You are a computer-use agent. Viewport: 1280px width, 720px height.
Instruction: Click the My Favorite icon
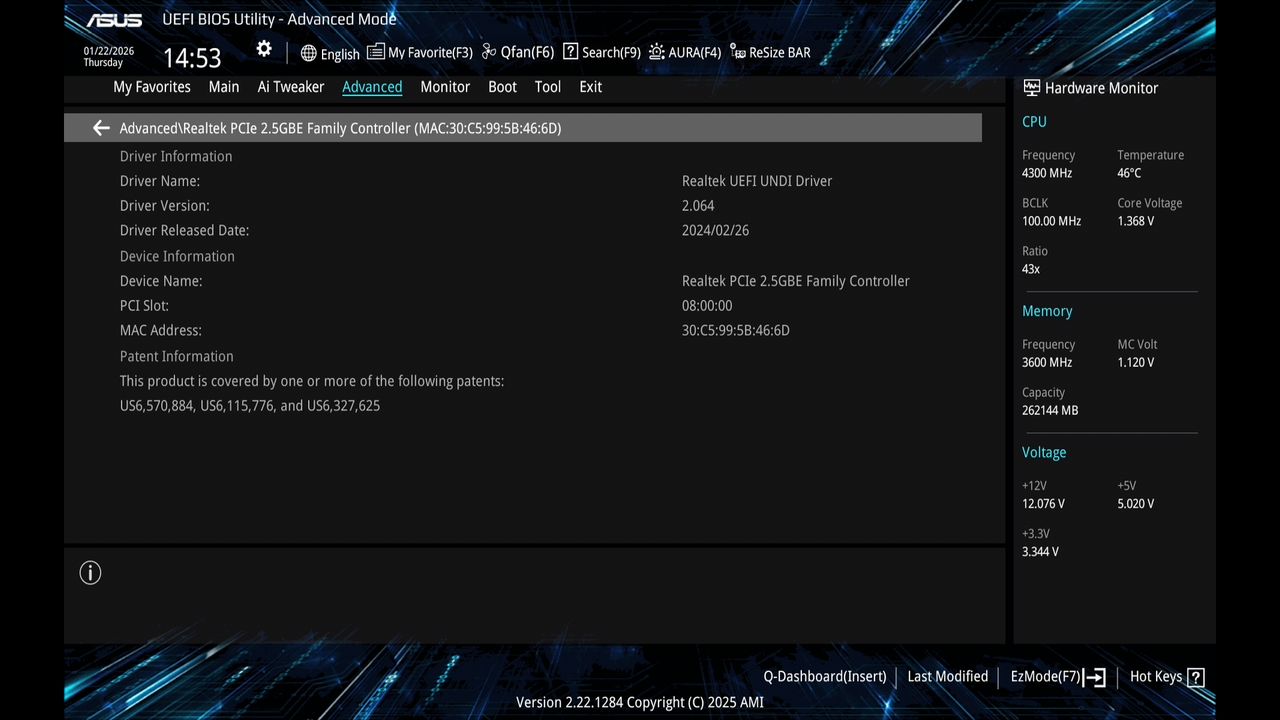tap(374, 51)
